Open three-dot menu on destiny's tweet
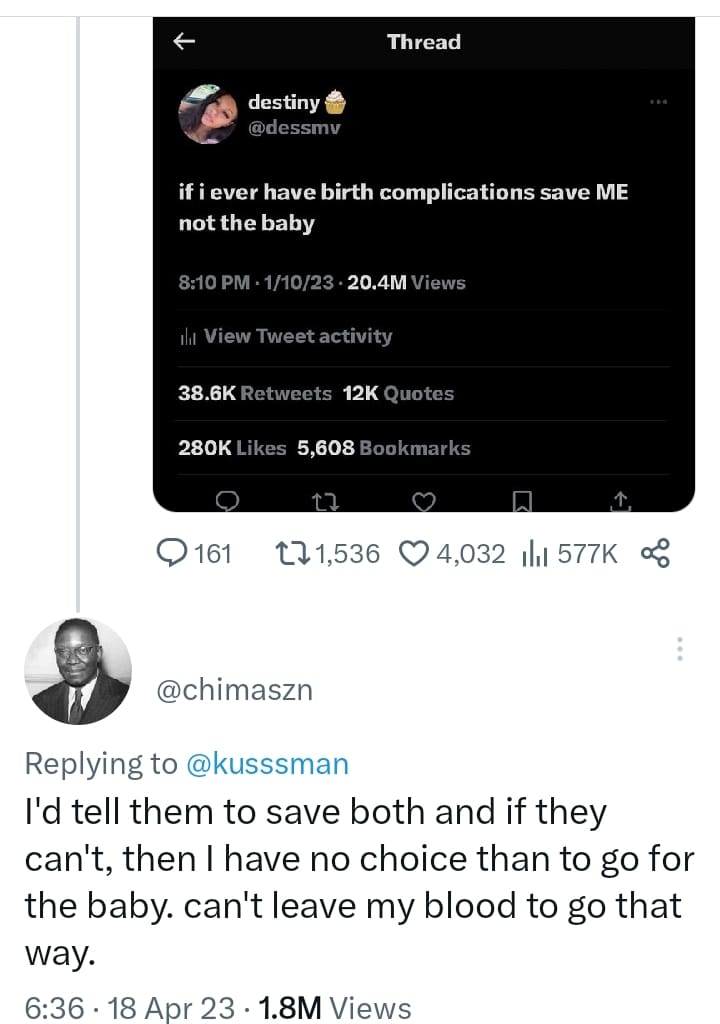Screen dimensions: 720x1024 (x=657, y=102)
